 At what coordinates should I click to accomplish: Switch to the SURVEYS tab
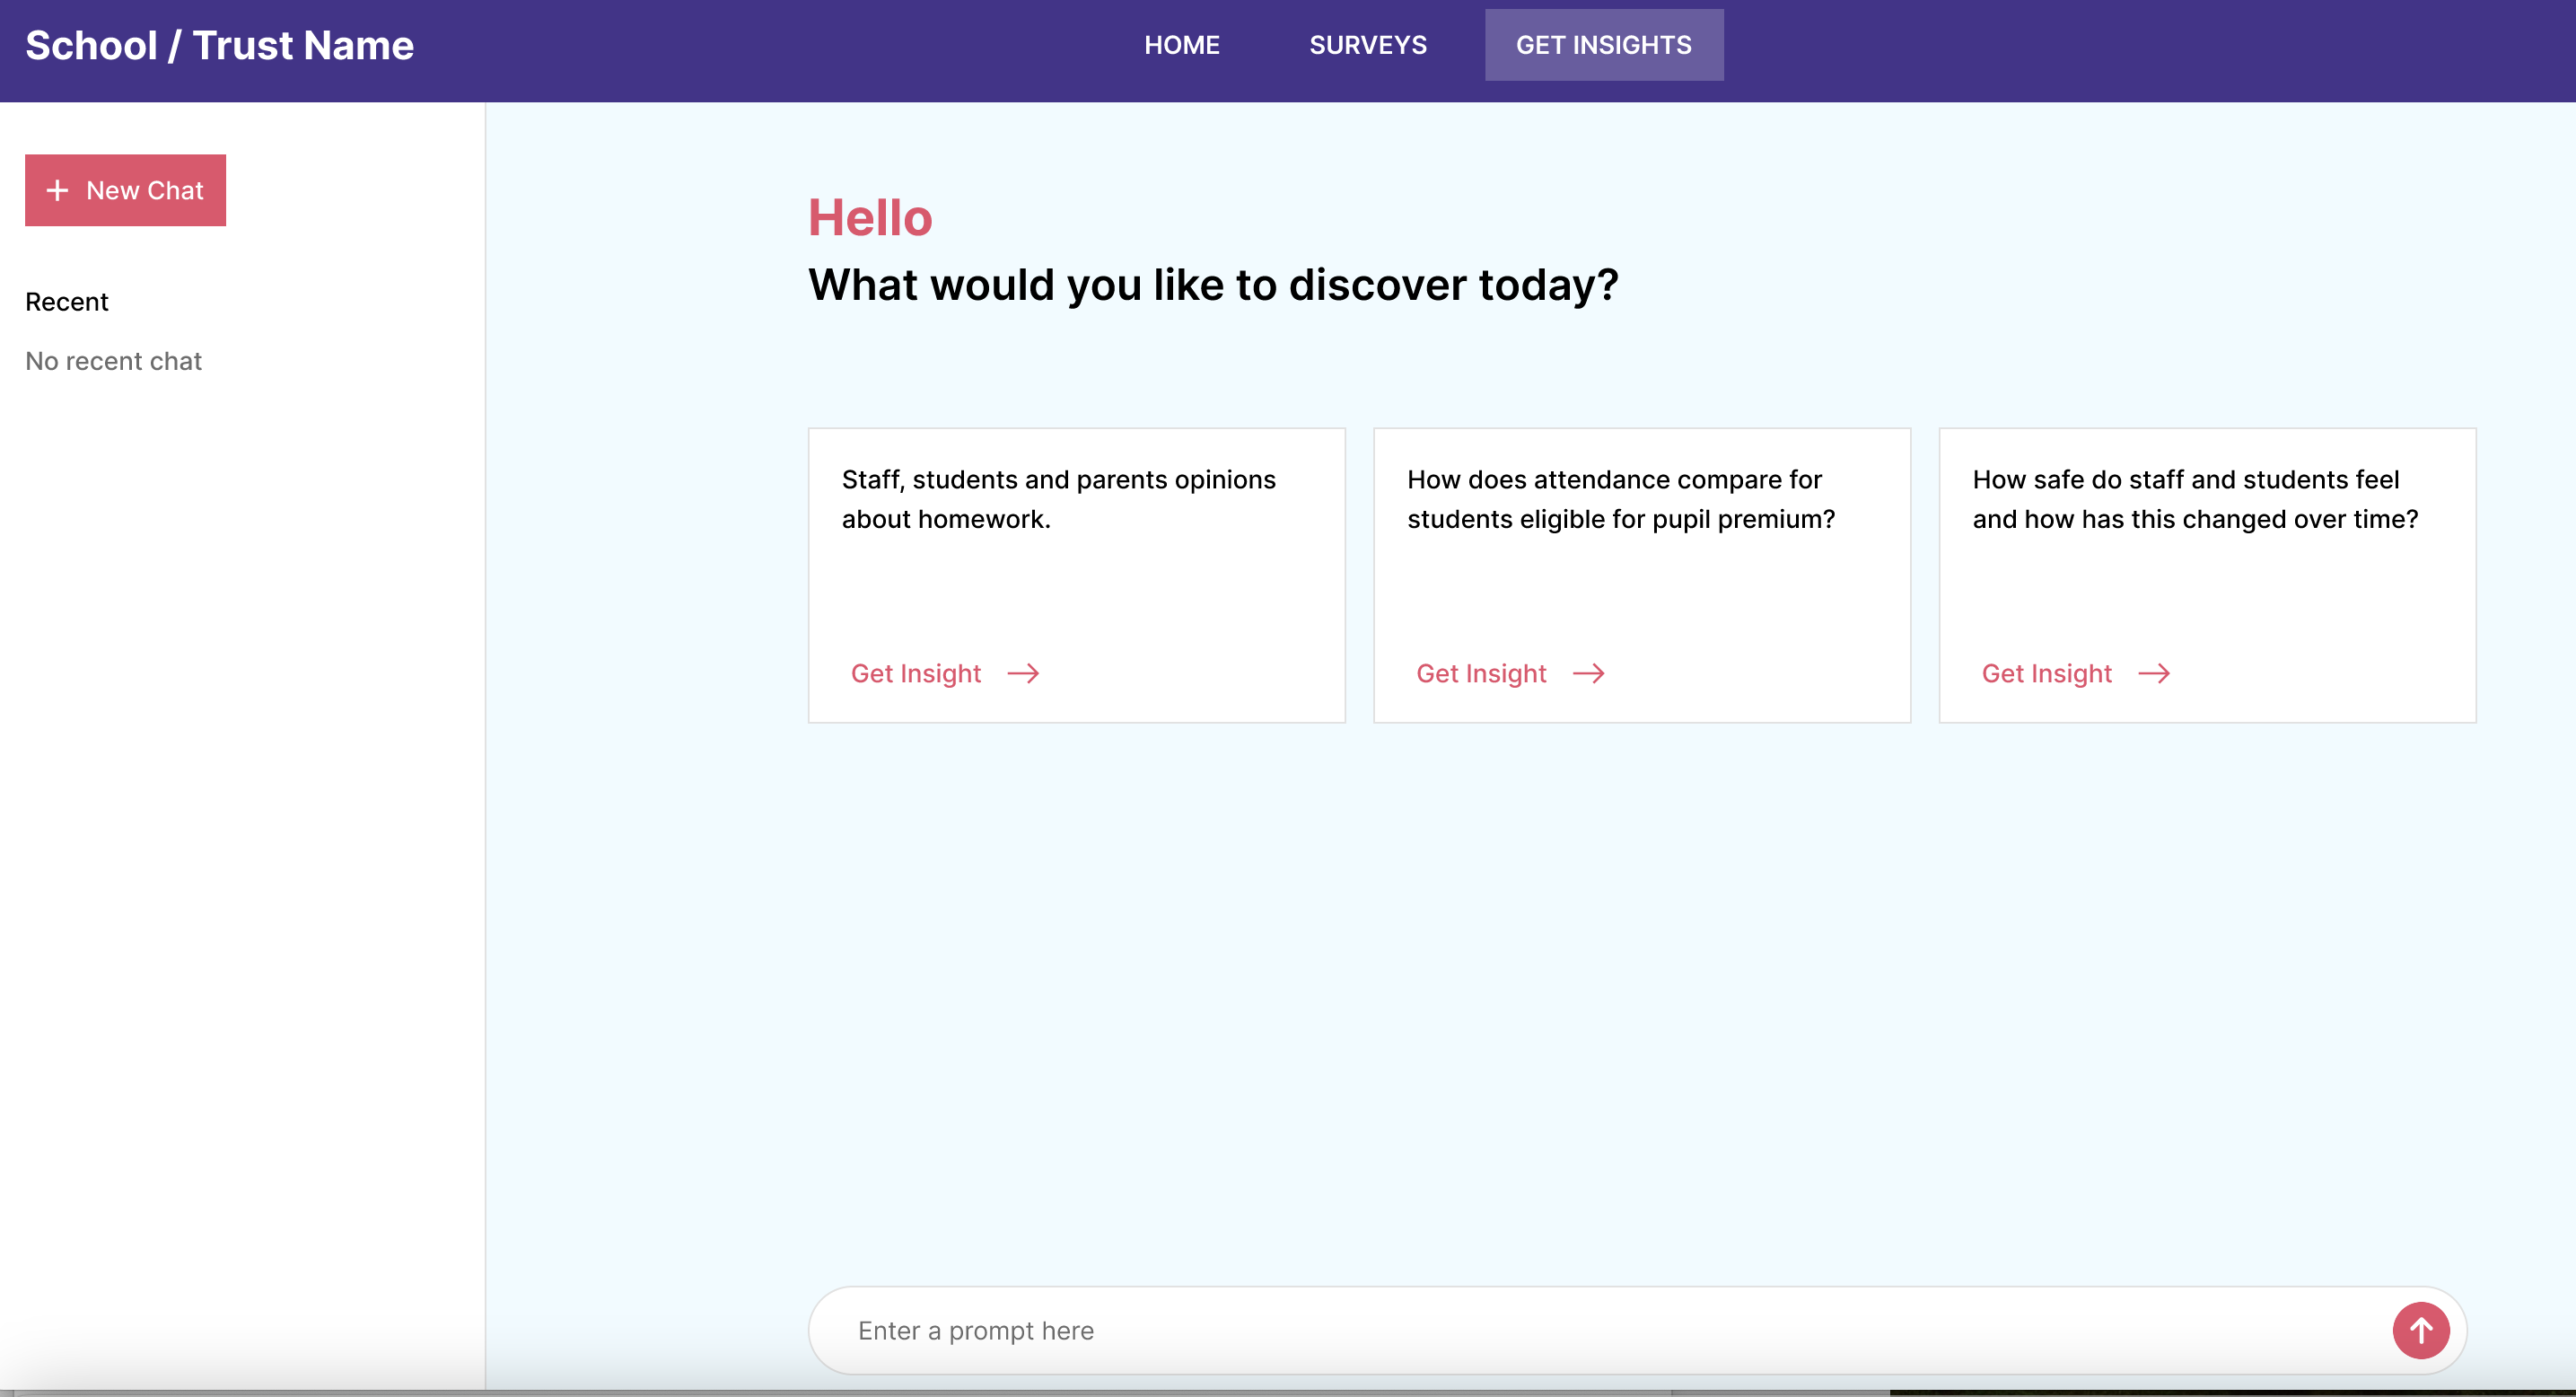tap(1367, 45)
